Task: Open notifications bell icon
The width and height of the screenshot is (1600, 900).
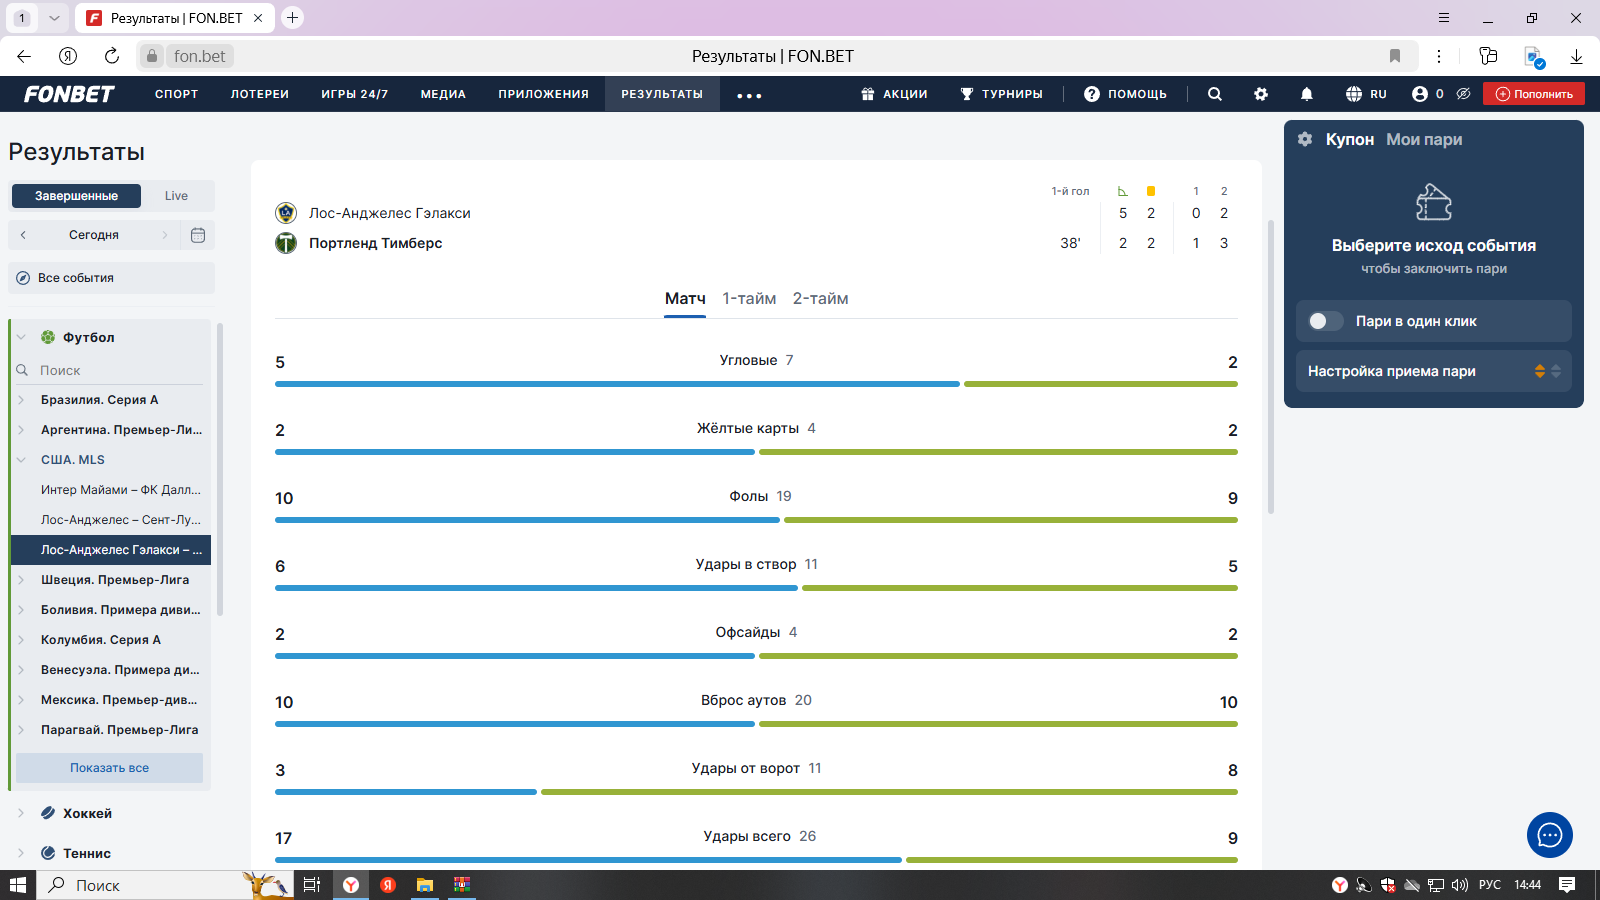Action: 1306,94
